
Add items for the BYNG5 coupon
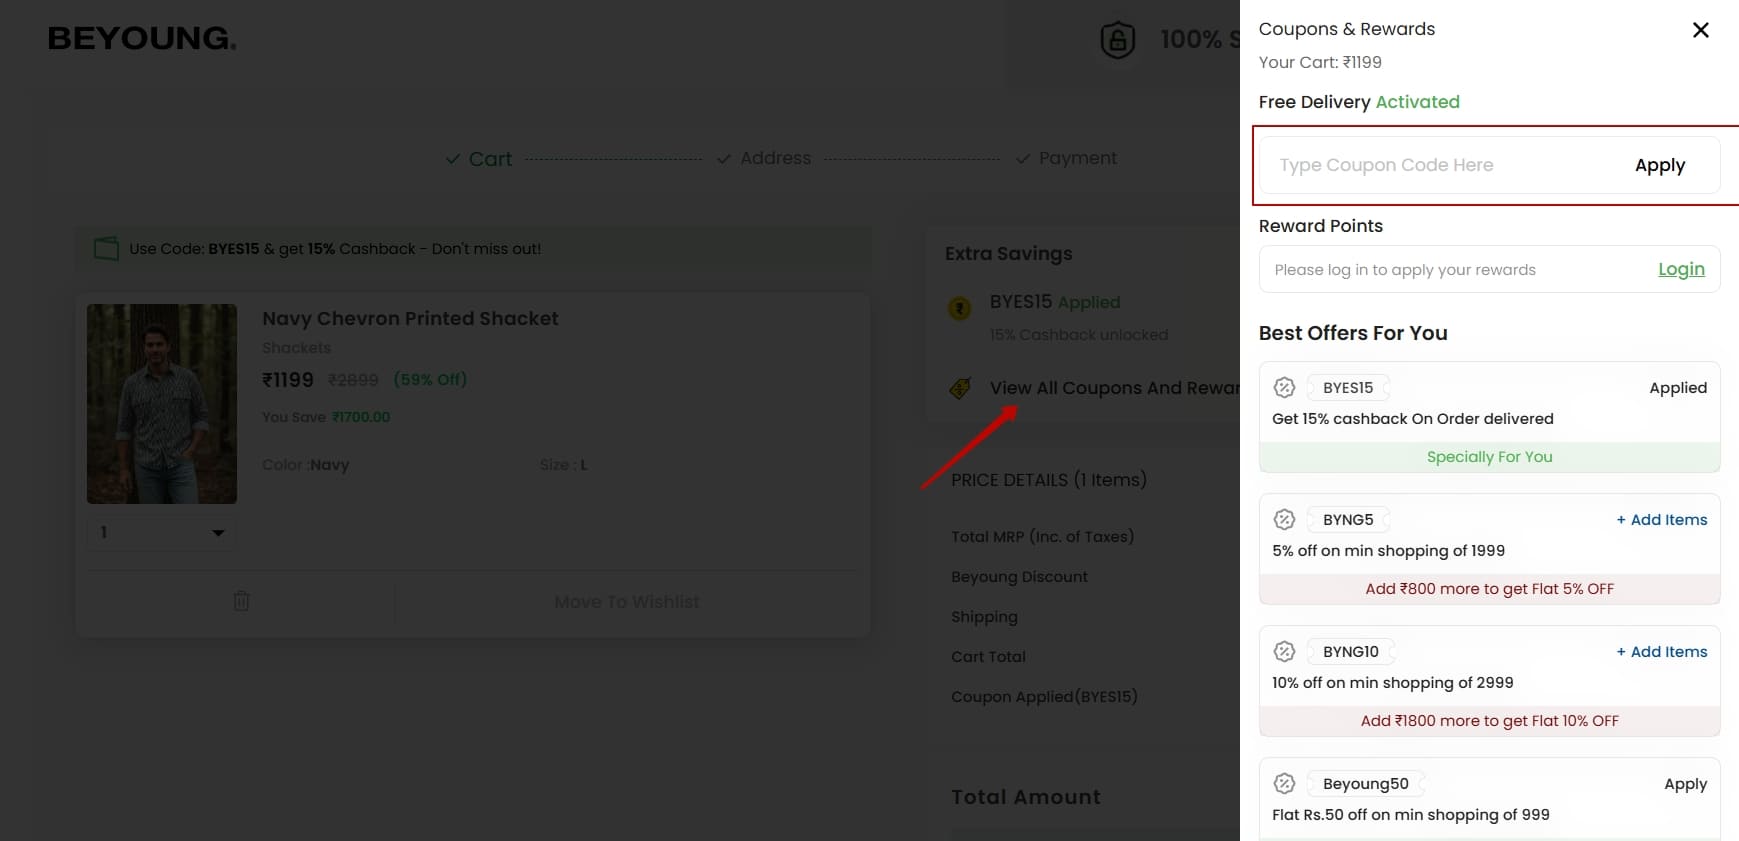(1662, 519)
